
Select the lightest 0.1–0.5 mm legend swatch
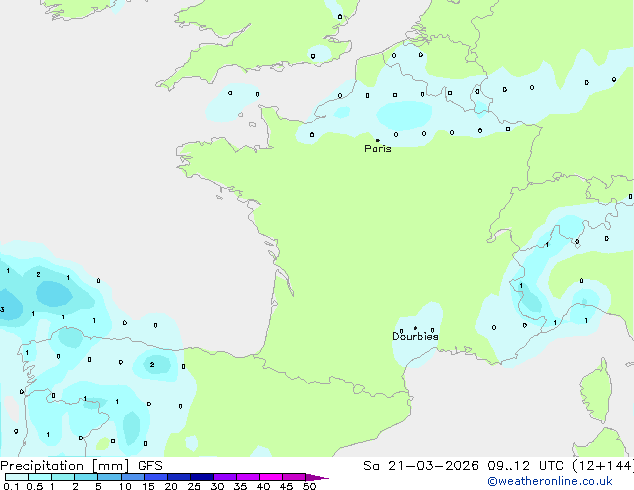[x=17, y=477]
